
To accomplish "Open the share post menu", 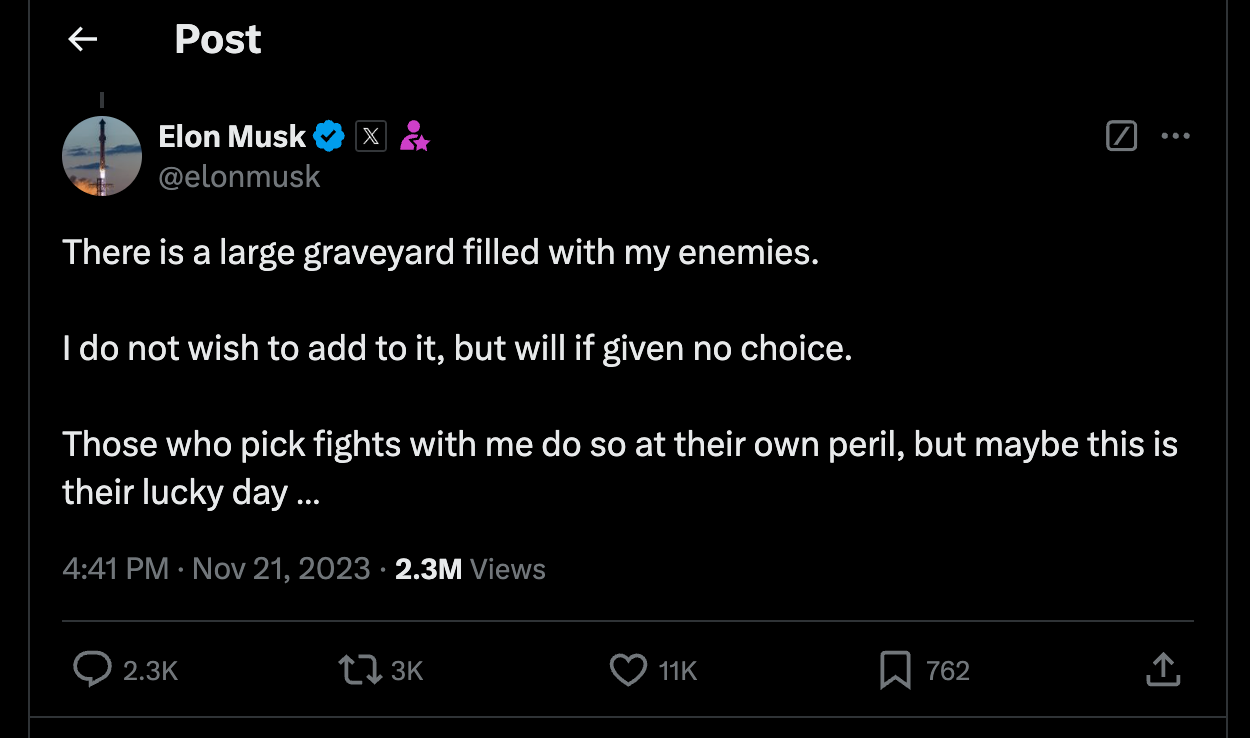I will pyautogui.click(x=1162, y=670).
